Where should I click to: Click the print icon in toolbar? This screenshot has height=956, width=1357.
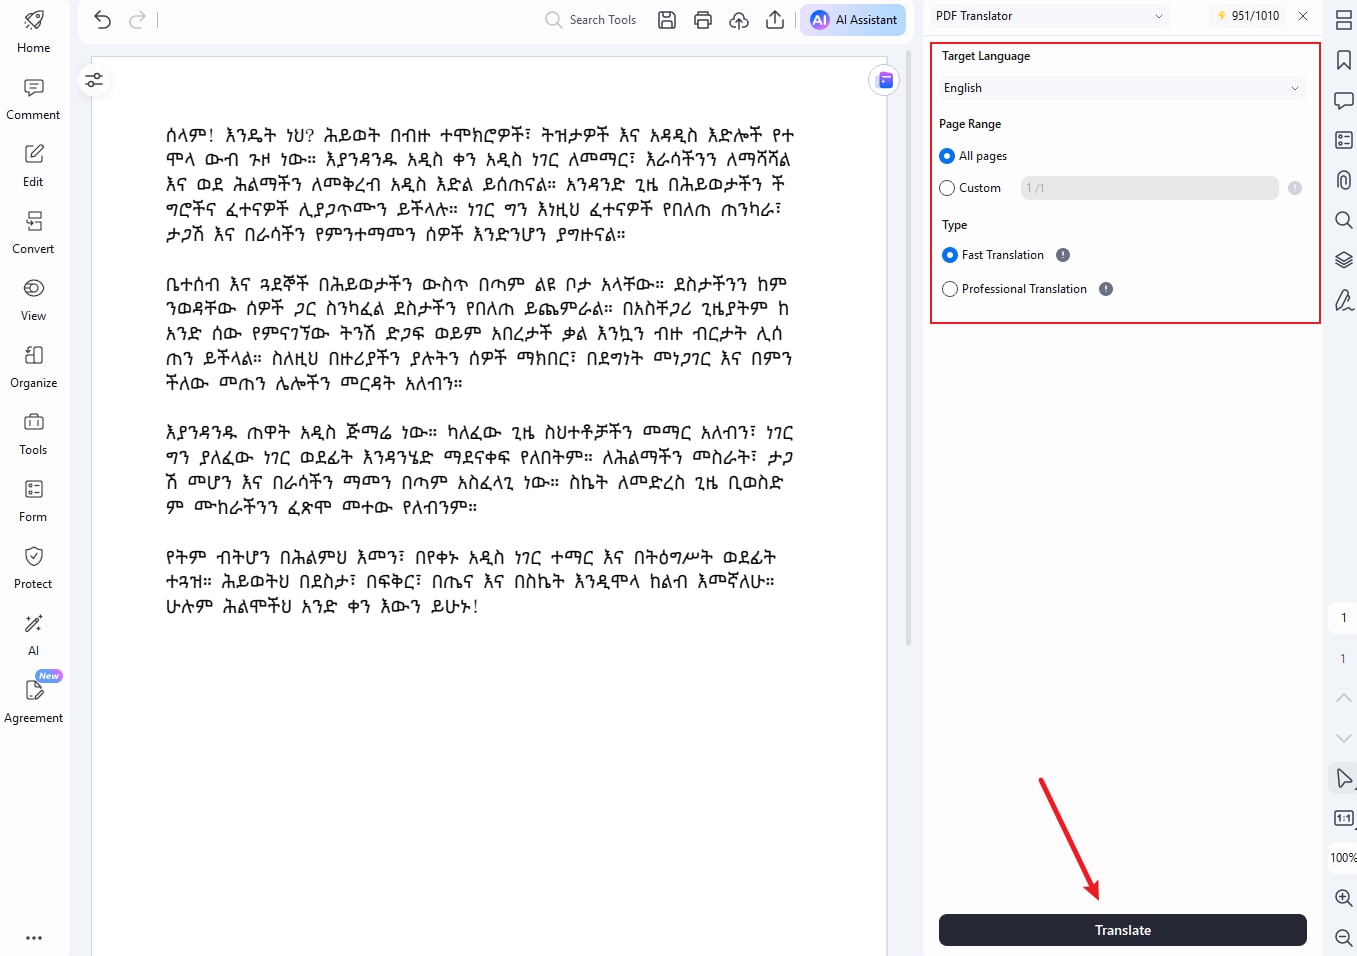click(x=703, y=20)
